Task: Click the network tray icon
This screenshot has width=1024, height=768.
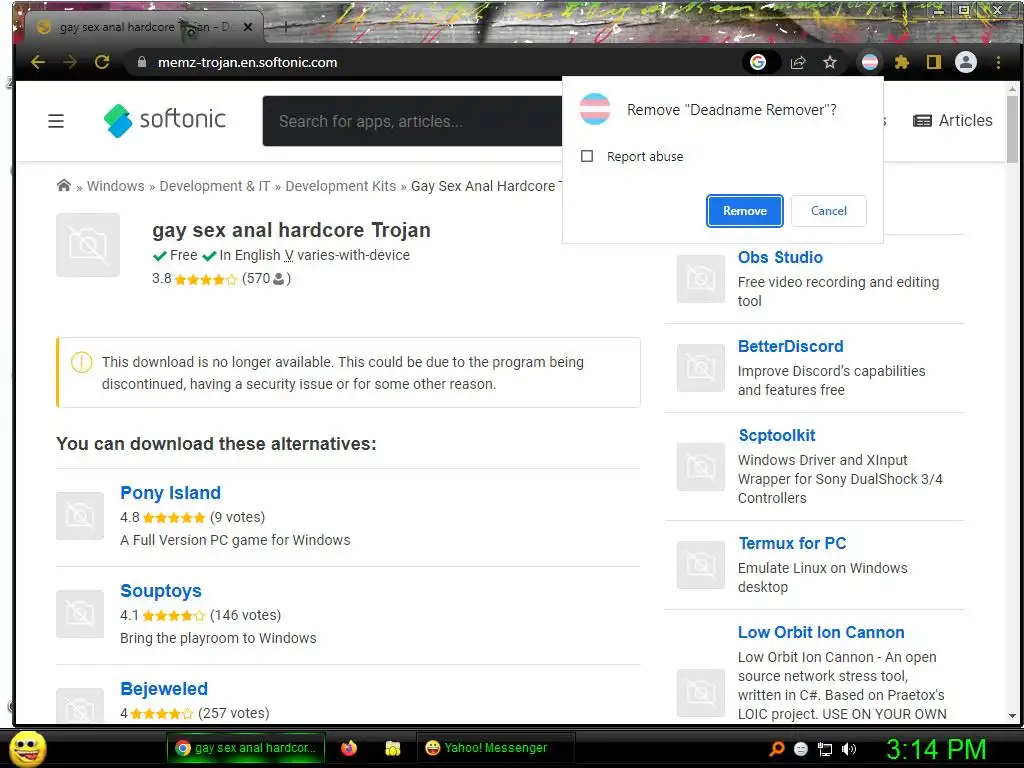Action: click(x=825, y=749)
